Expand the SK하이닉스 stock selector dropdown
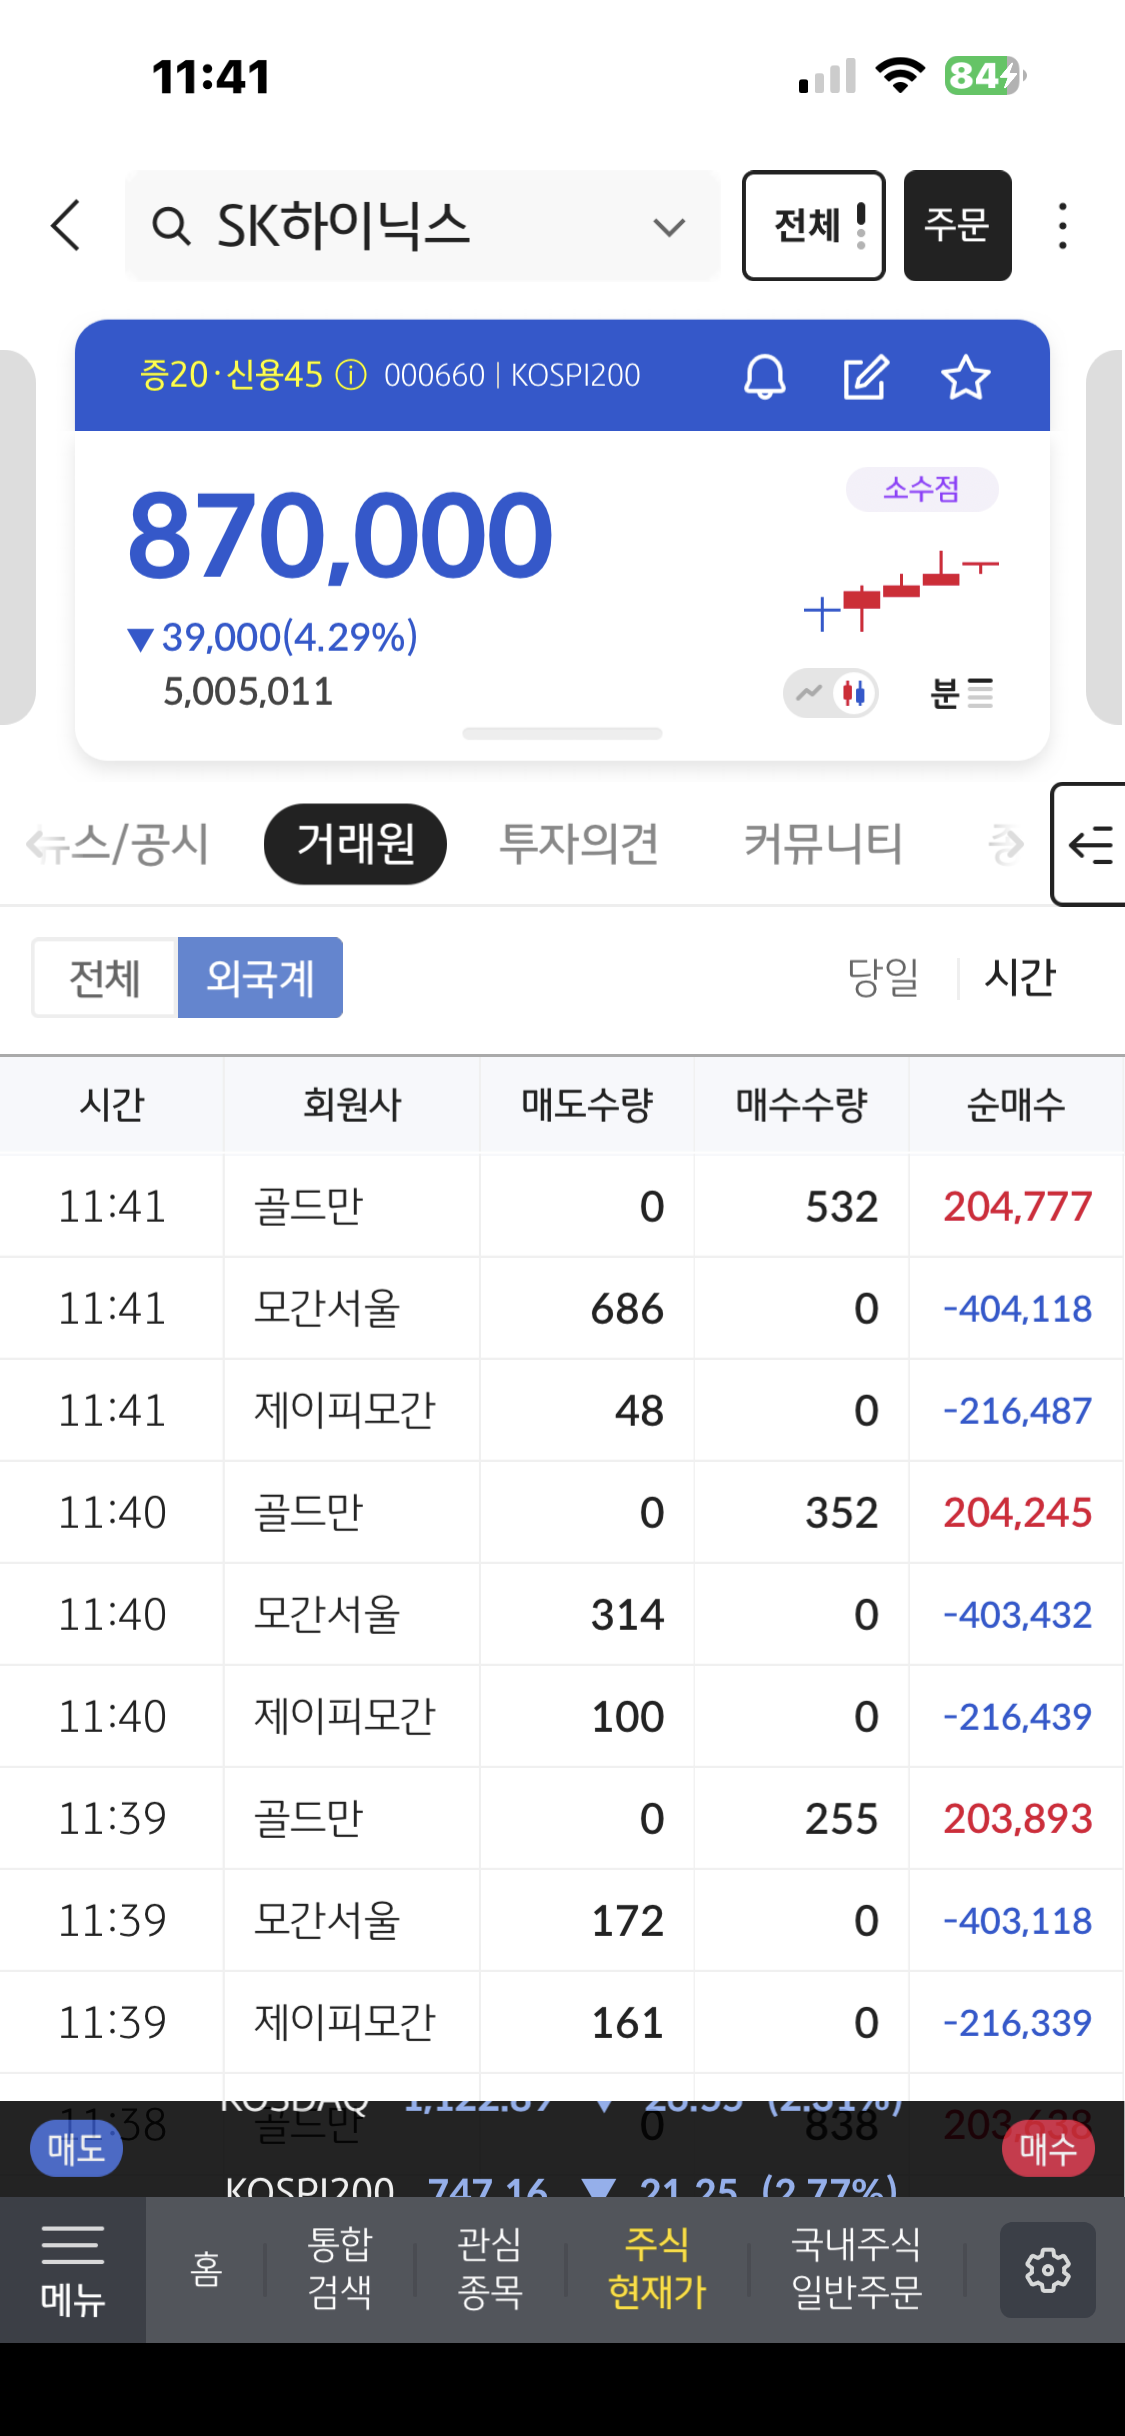The height and width of the screenshot is (2436, 1125). coord(668,227)
